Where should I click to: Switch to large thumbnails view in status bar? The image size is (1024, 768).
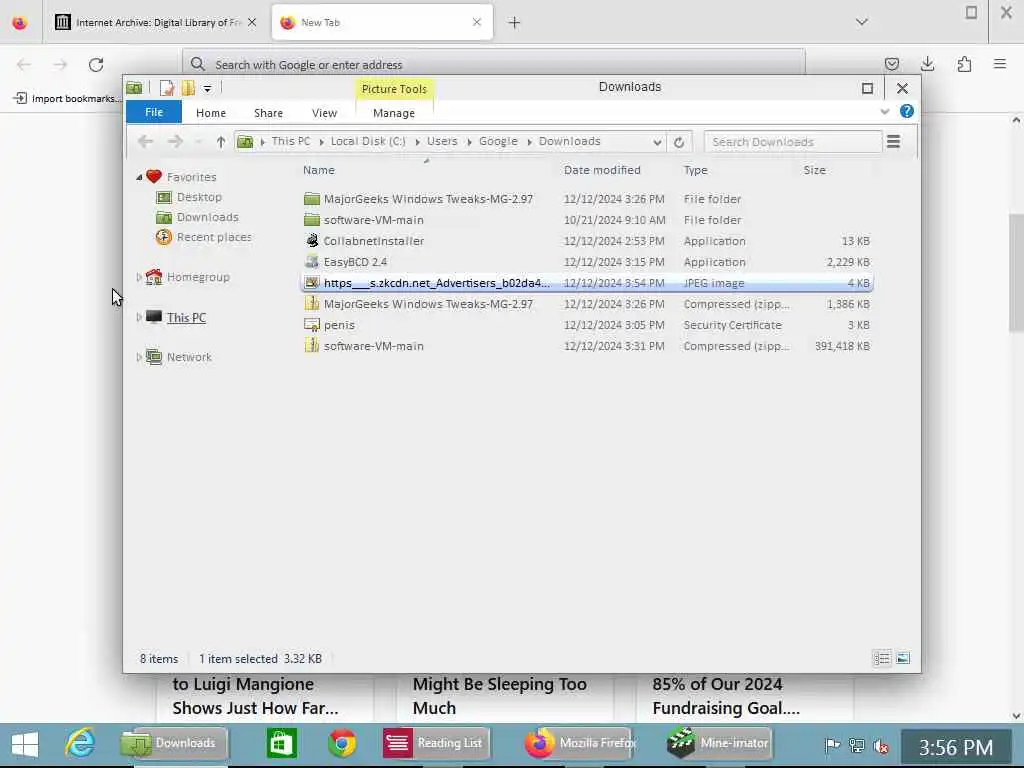[x=903, y=658]
